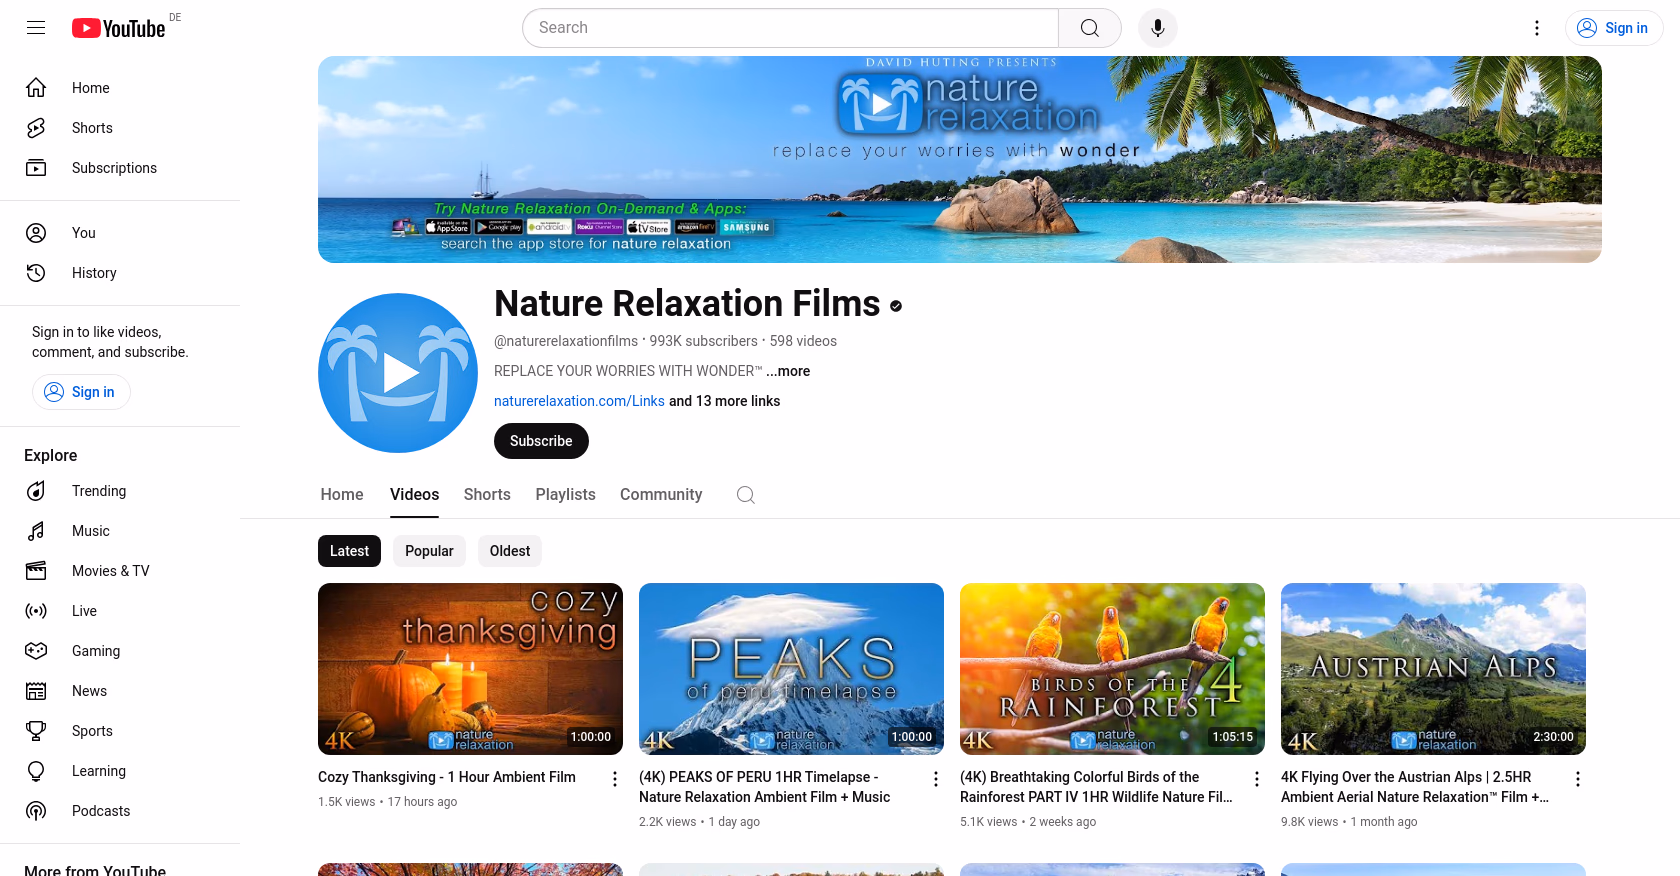Start voice search with microphone icon

(1158, 28)
